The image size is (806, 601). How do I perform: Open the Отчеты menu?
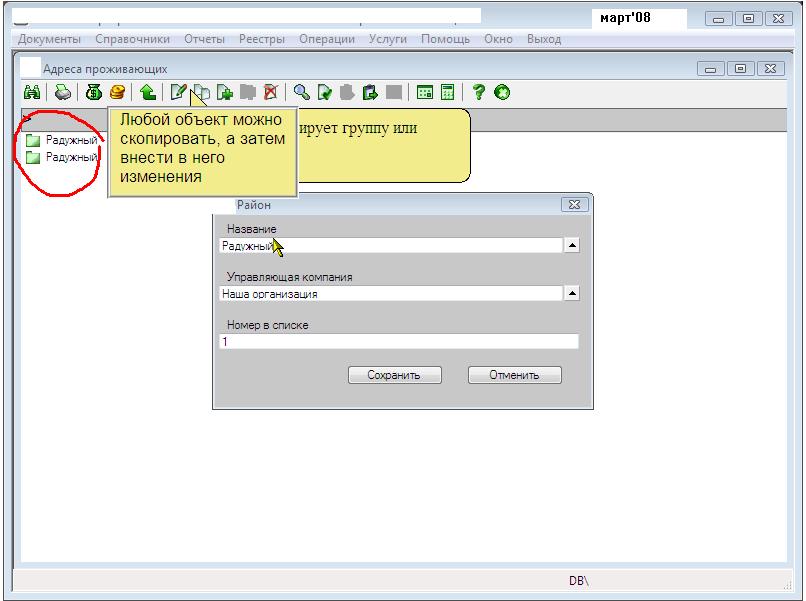[x=205, y=39]
